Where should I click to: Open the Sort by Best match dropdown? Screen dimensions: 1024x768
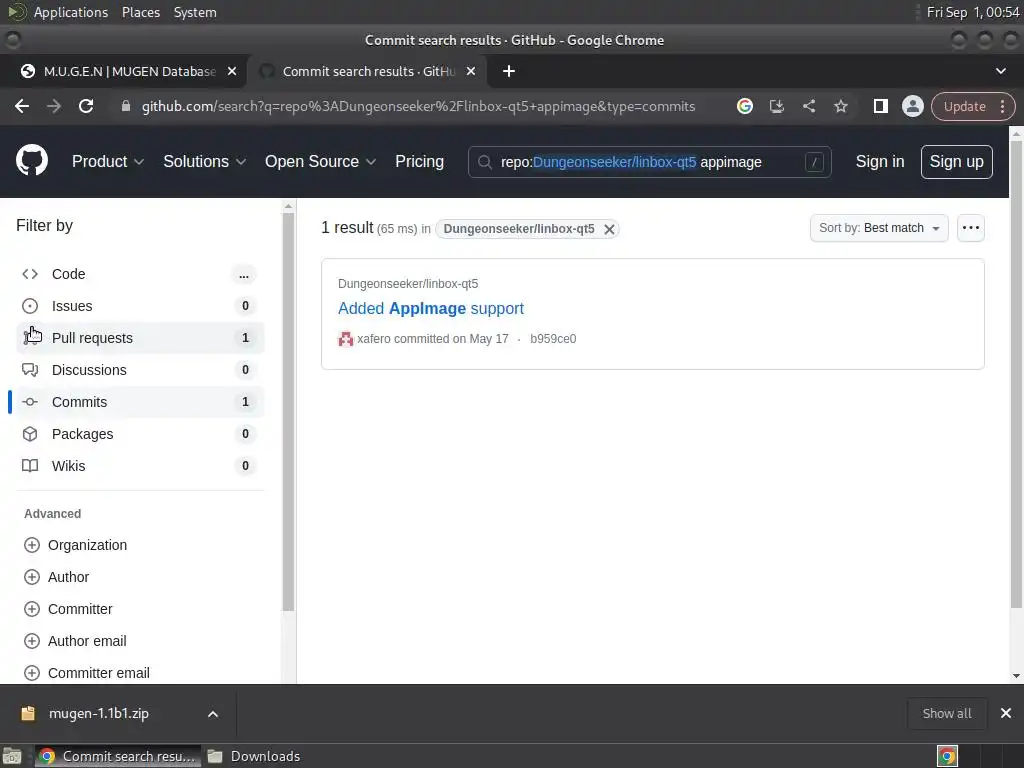[879, 228]
